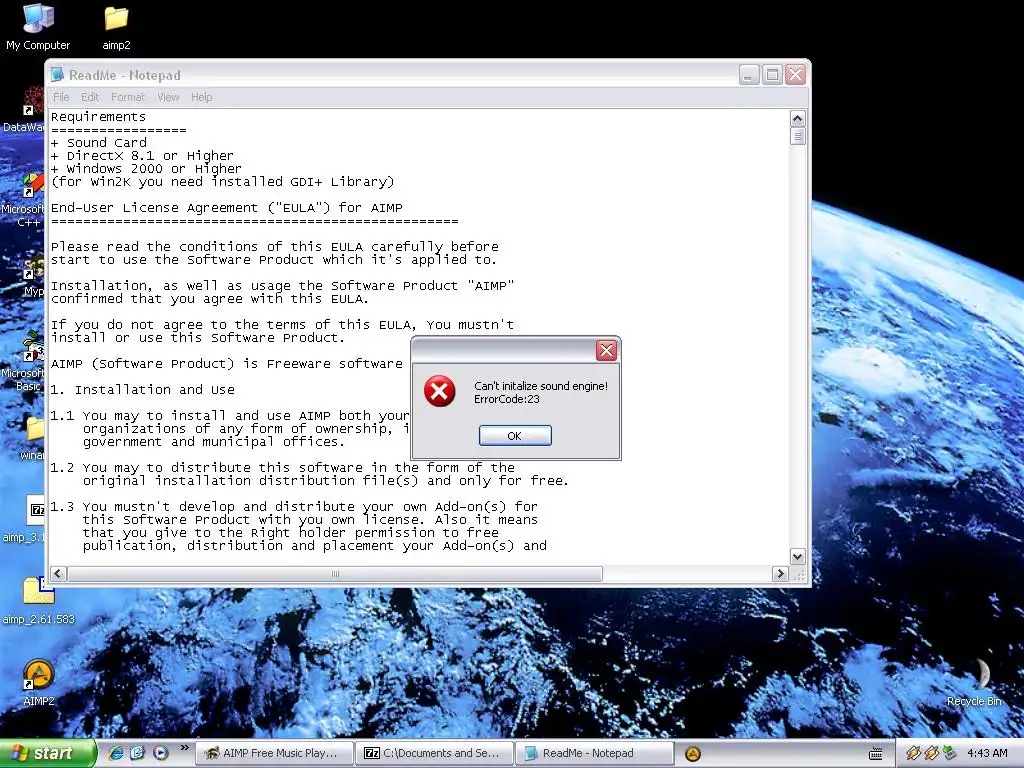The image size is (1024, 768).
Task: Click the system clock 4:43 AM
Action: (987, 754)
